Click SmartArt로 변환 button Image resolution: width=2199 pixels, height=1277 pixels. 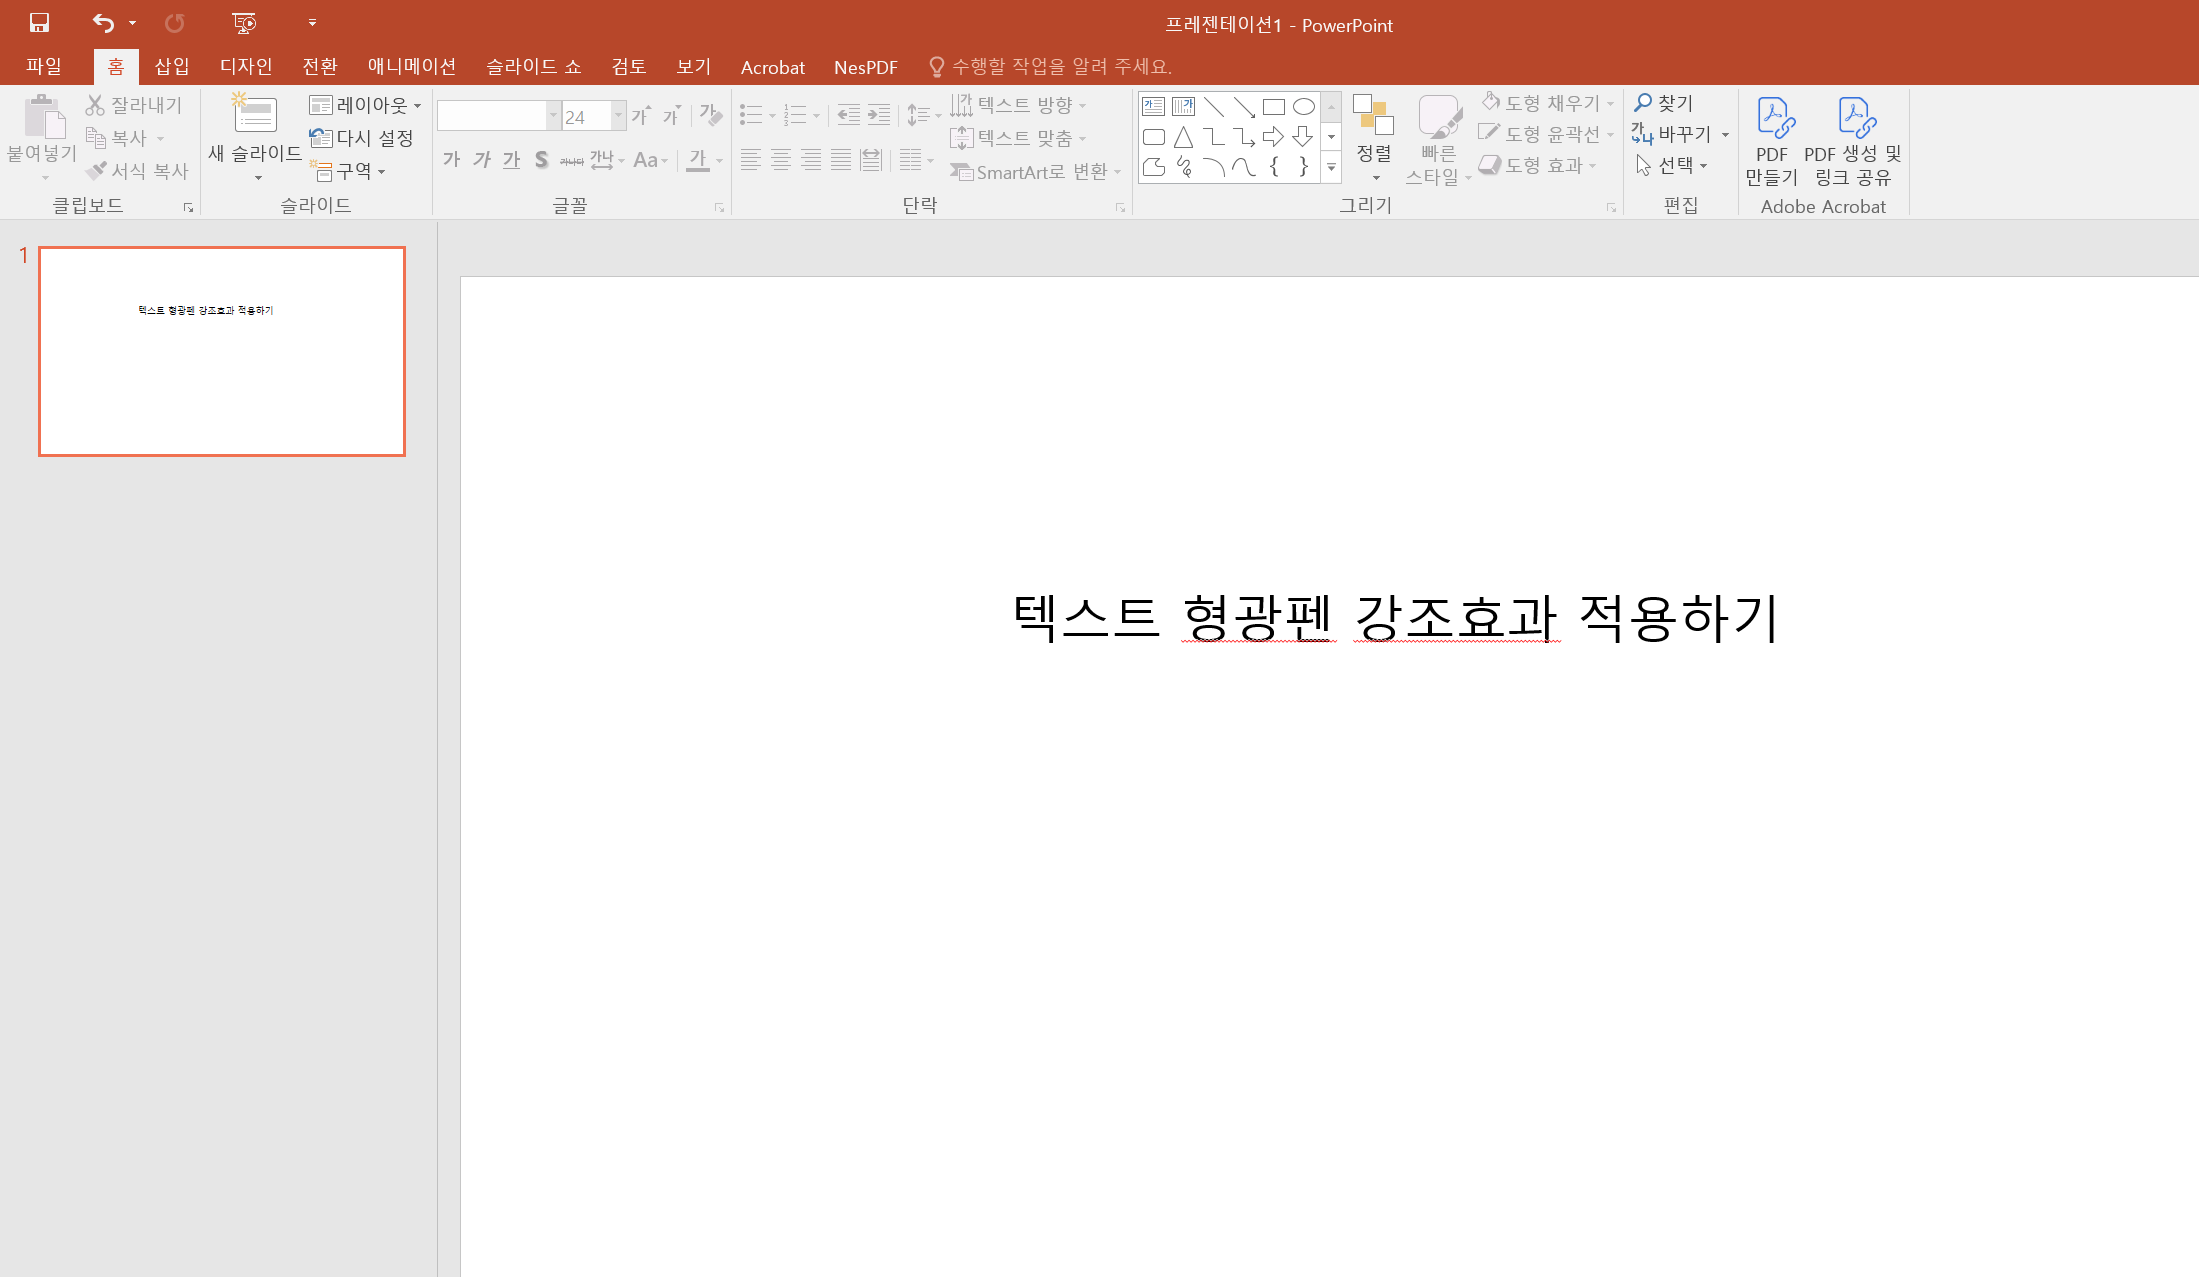pyautogui.click(x=1036, y=172)
